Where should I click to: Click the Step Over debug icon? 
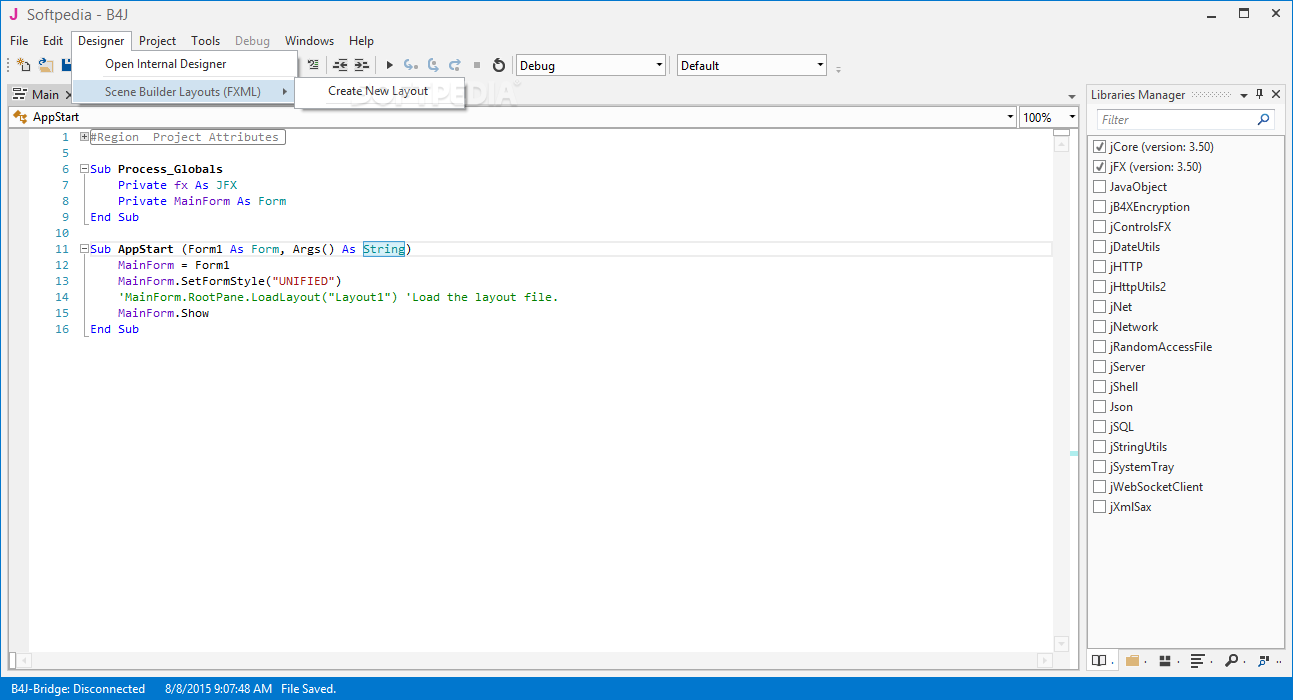tap(433, 65)
